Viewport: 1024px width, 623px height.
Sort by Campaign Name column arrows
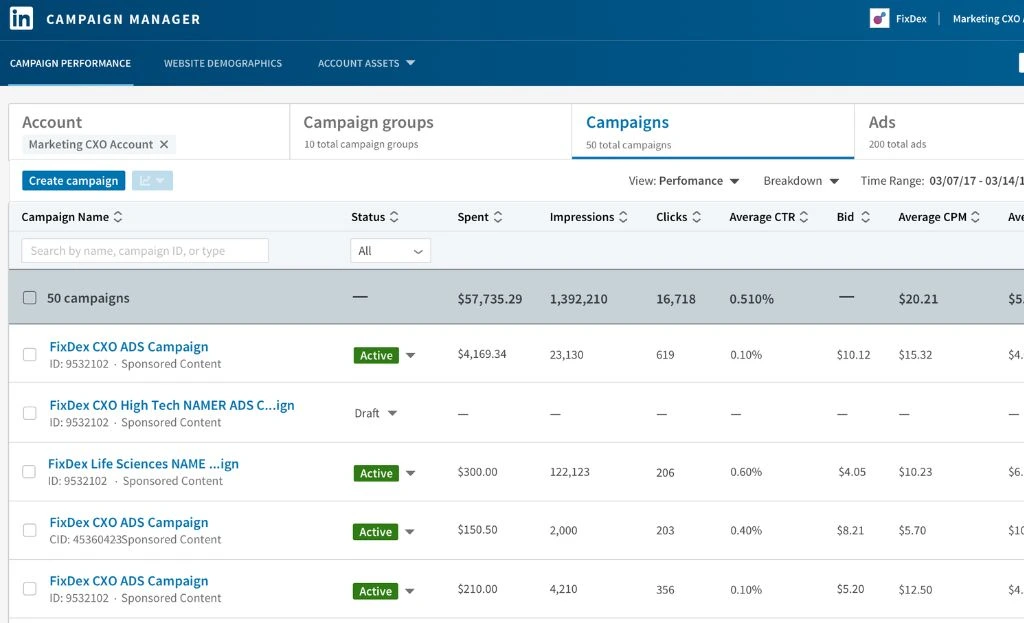click(x=118, y=217)
